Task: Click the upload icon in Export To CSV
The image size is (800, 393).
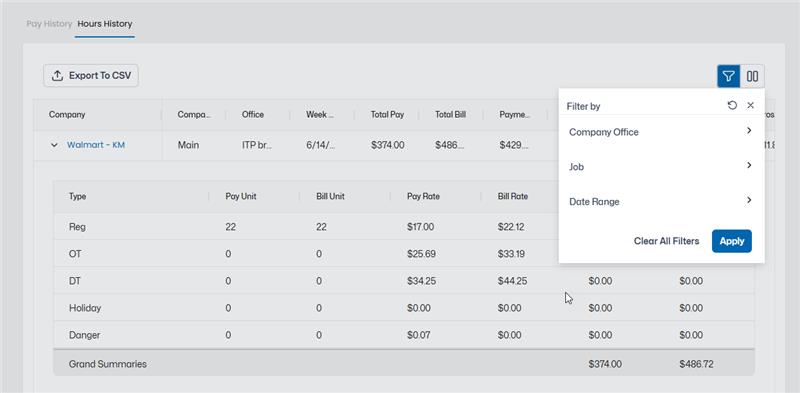Action: pyautogui.click(x=58, y=76)
